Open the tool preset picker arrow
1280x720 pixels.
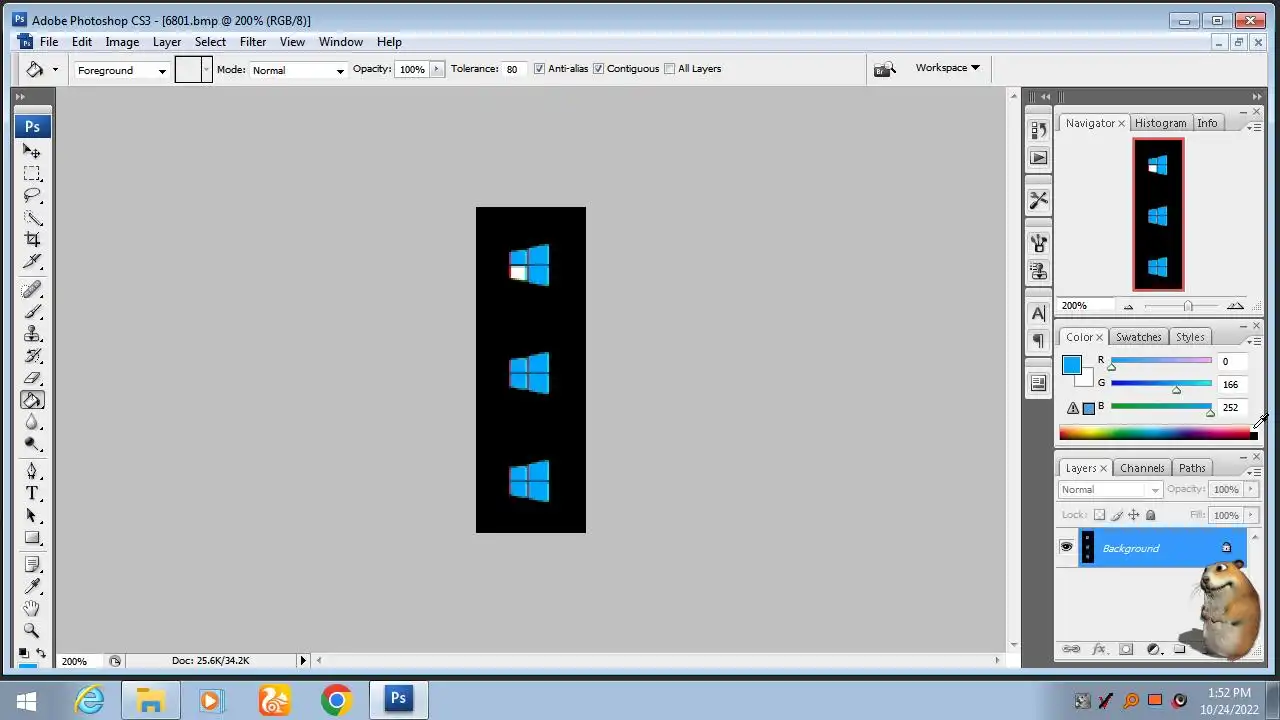(55, 70)
